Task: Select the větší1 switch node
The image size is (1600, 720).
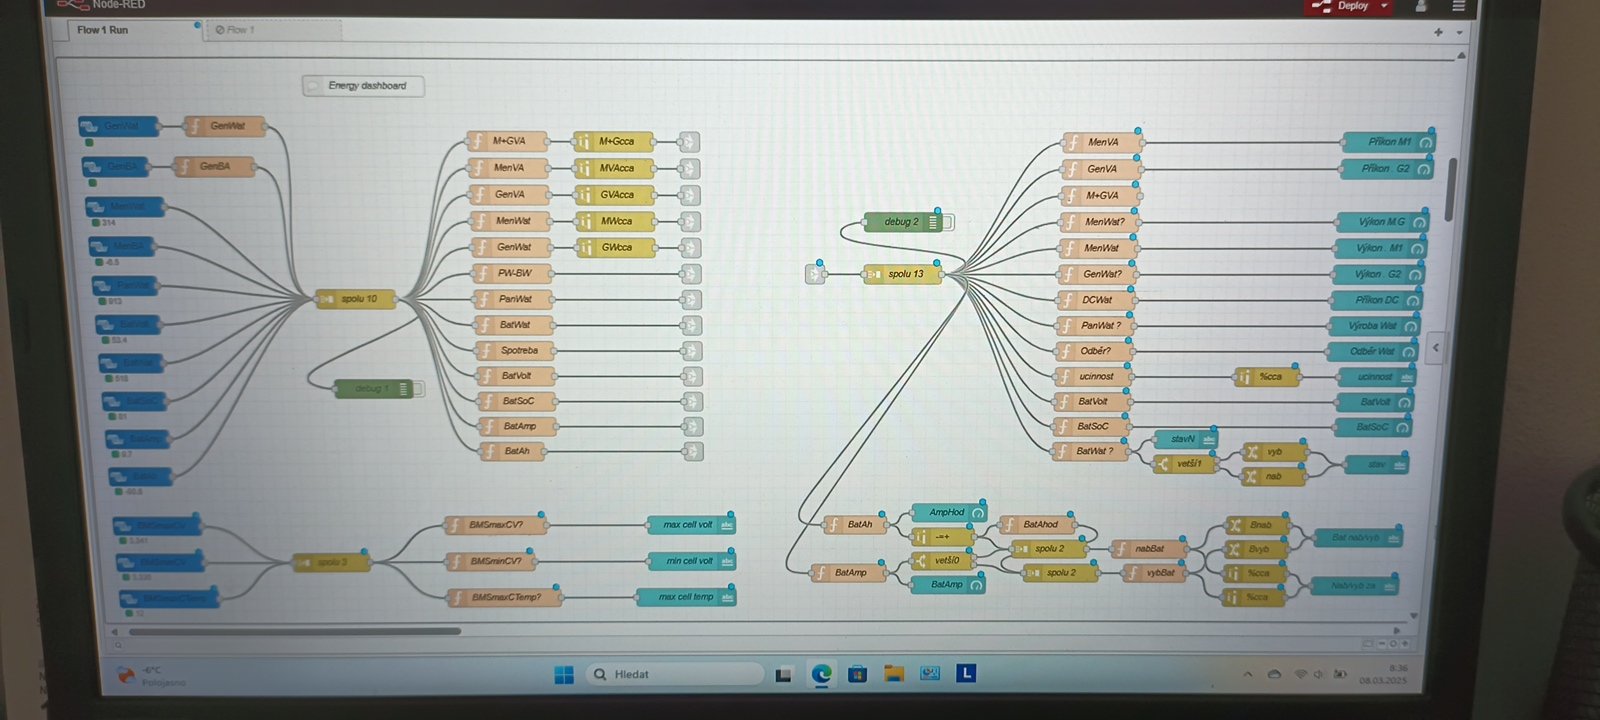Action: click(1185, 464)
